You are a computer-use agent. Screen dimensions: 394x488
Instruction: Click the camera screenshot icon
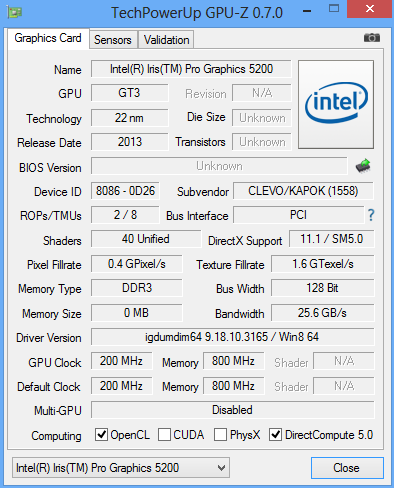pyautogui.click(x=372, y=38)
